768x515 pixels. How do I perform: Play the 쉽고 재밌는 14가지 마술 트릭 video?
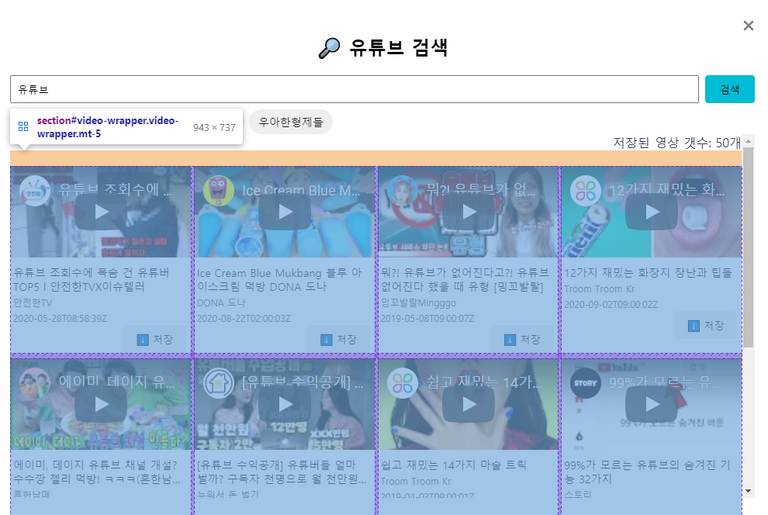[469, 404]
